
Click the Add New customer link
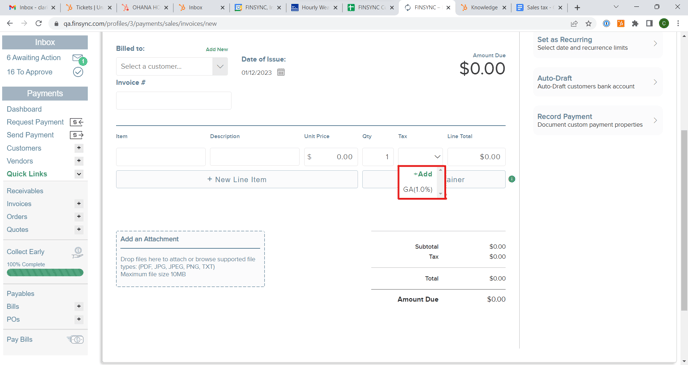coord(217,49)
